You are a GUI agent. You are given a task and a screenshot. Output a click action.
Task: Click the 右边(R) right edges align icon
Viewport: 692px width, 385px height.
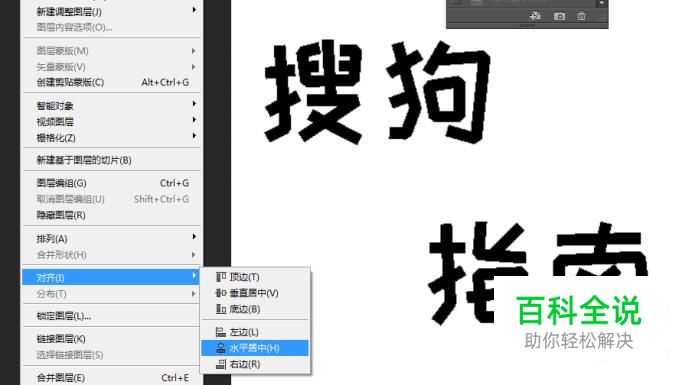coord(221,364)
